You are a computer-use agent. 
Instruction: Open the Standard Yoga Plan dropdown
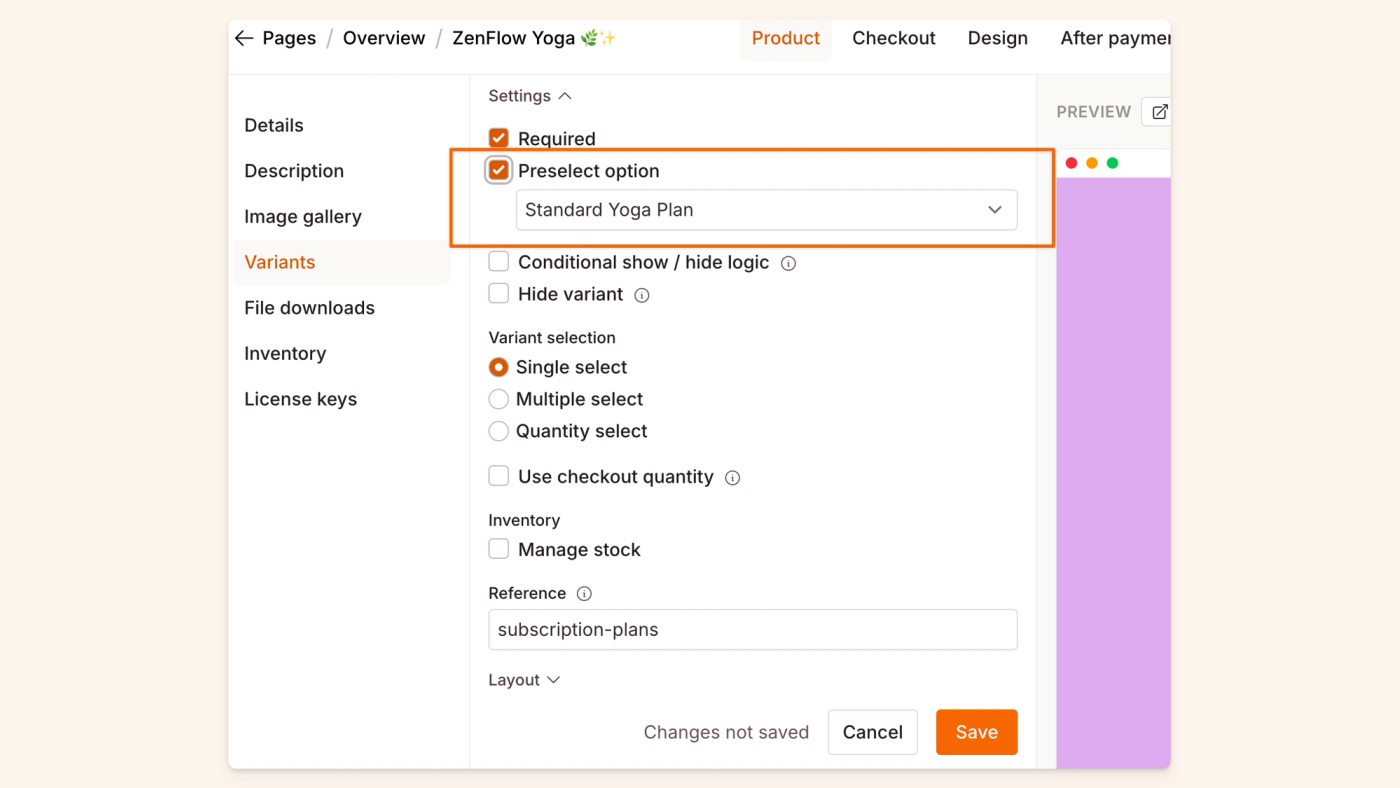(766, 210)
